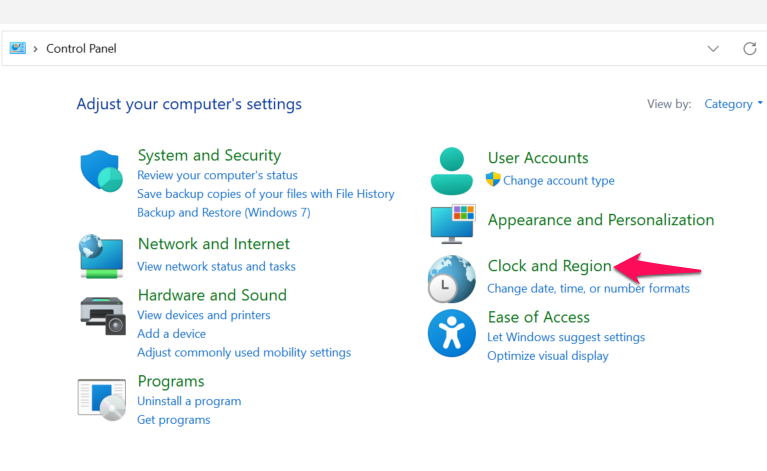Image resolution: width=767 pixels, height=471 pixels.
Task: Click View devices and printers
Action: pos(203,315)
